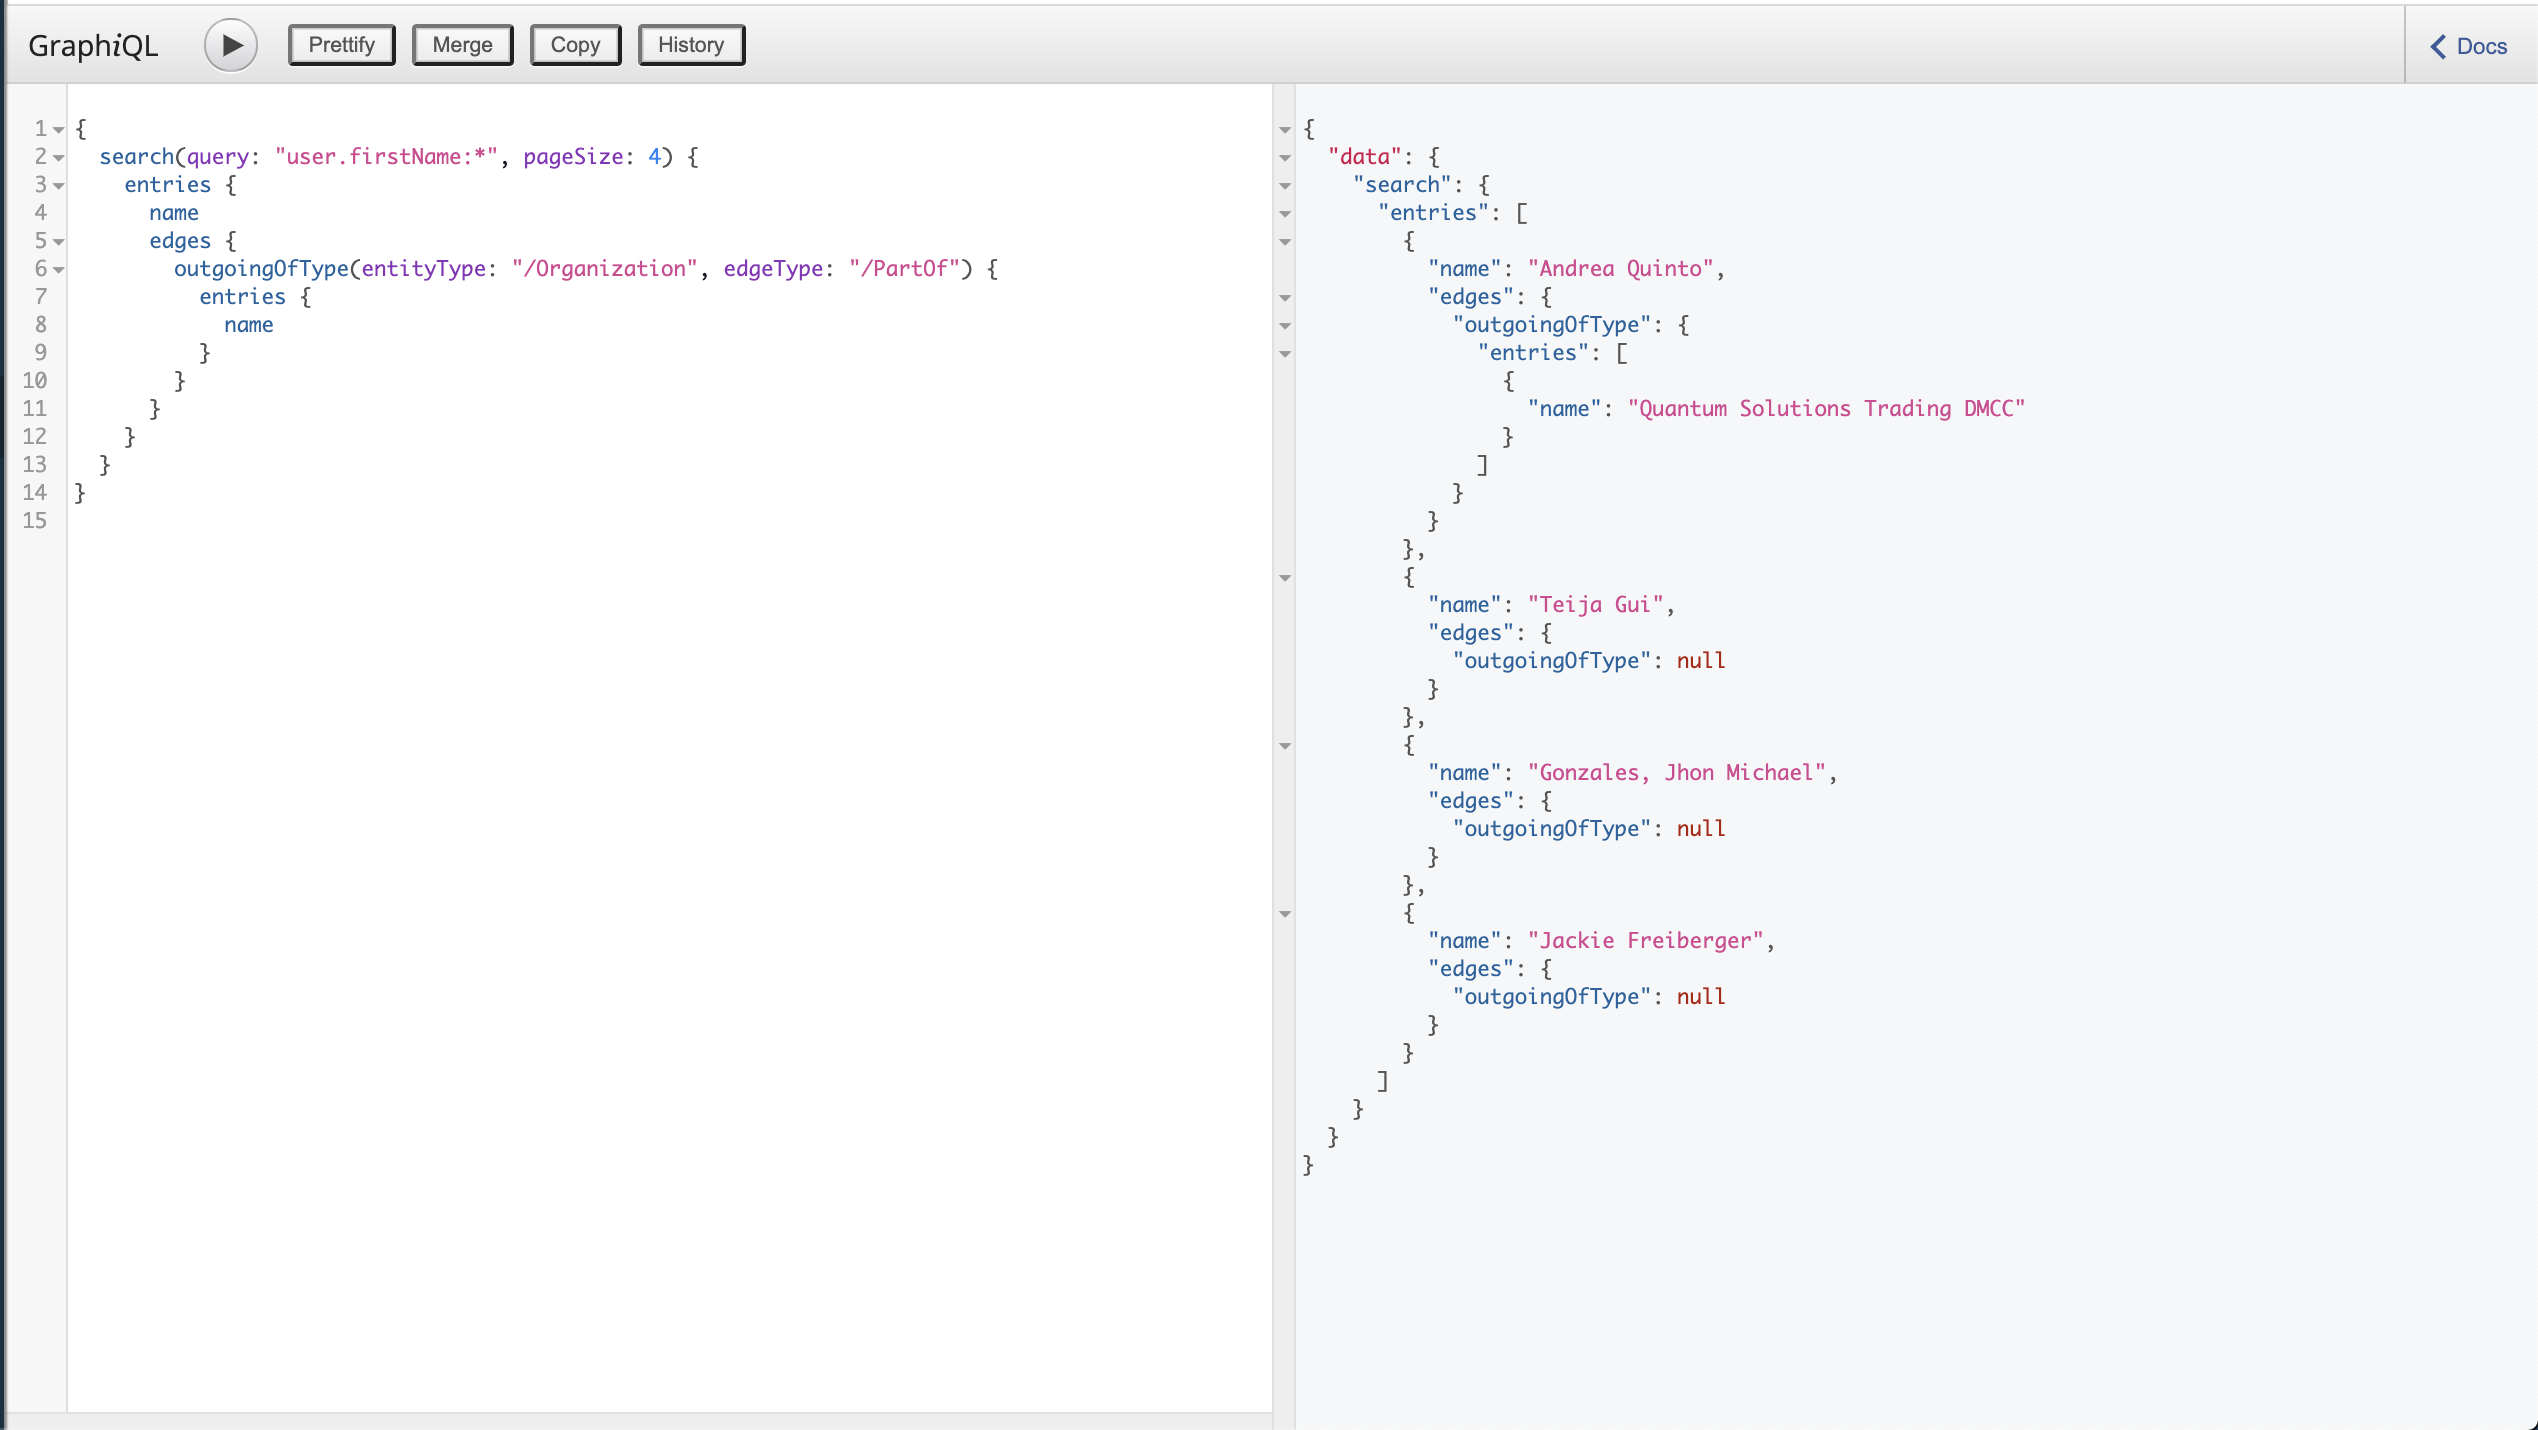
Task: Collapse the Gonzales, Jhon Michael result entry
Action: 1285,746
